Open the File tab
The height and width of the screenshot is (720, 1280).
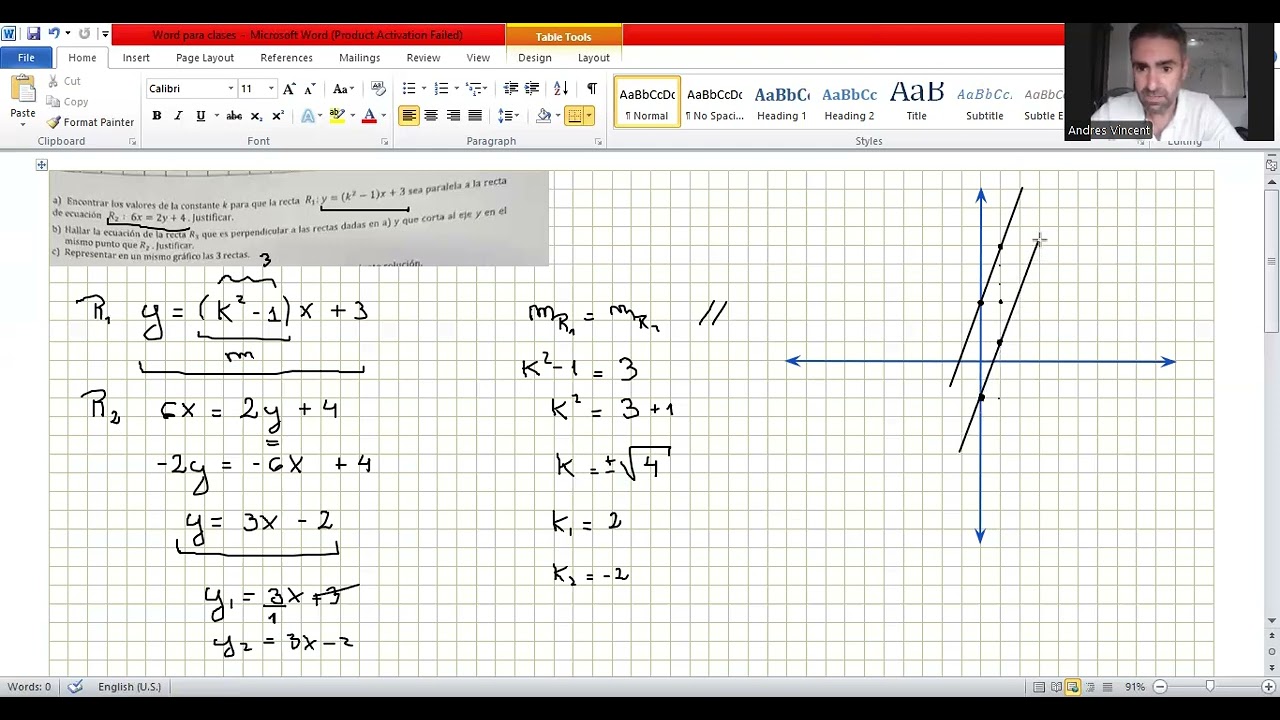click(26, 58)
